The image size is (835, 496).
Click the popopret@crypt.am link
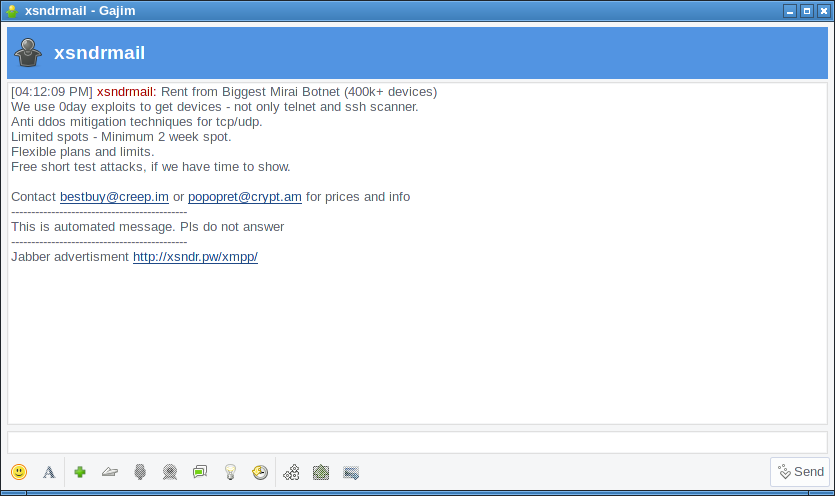pos(245,197)
